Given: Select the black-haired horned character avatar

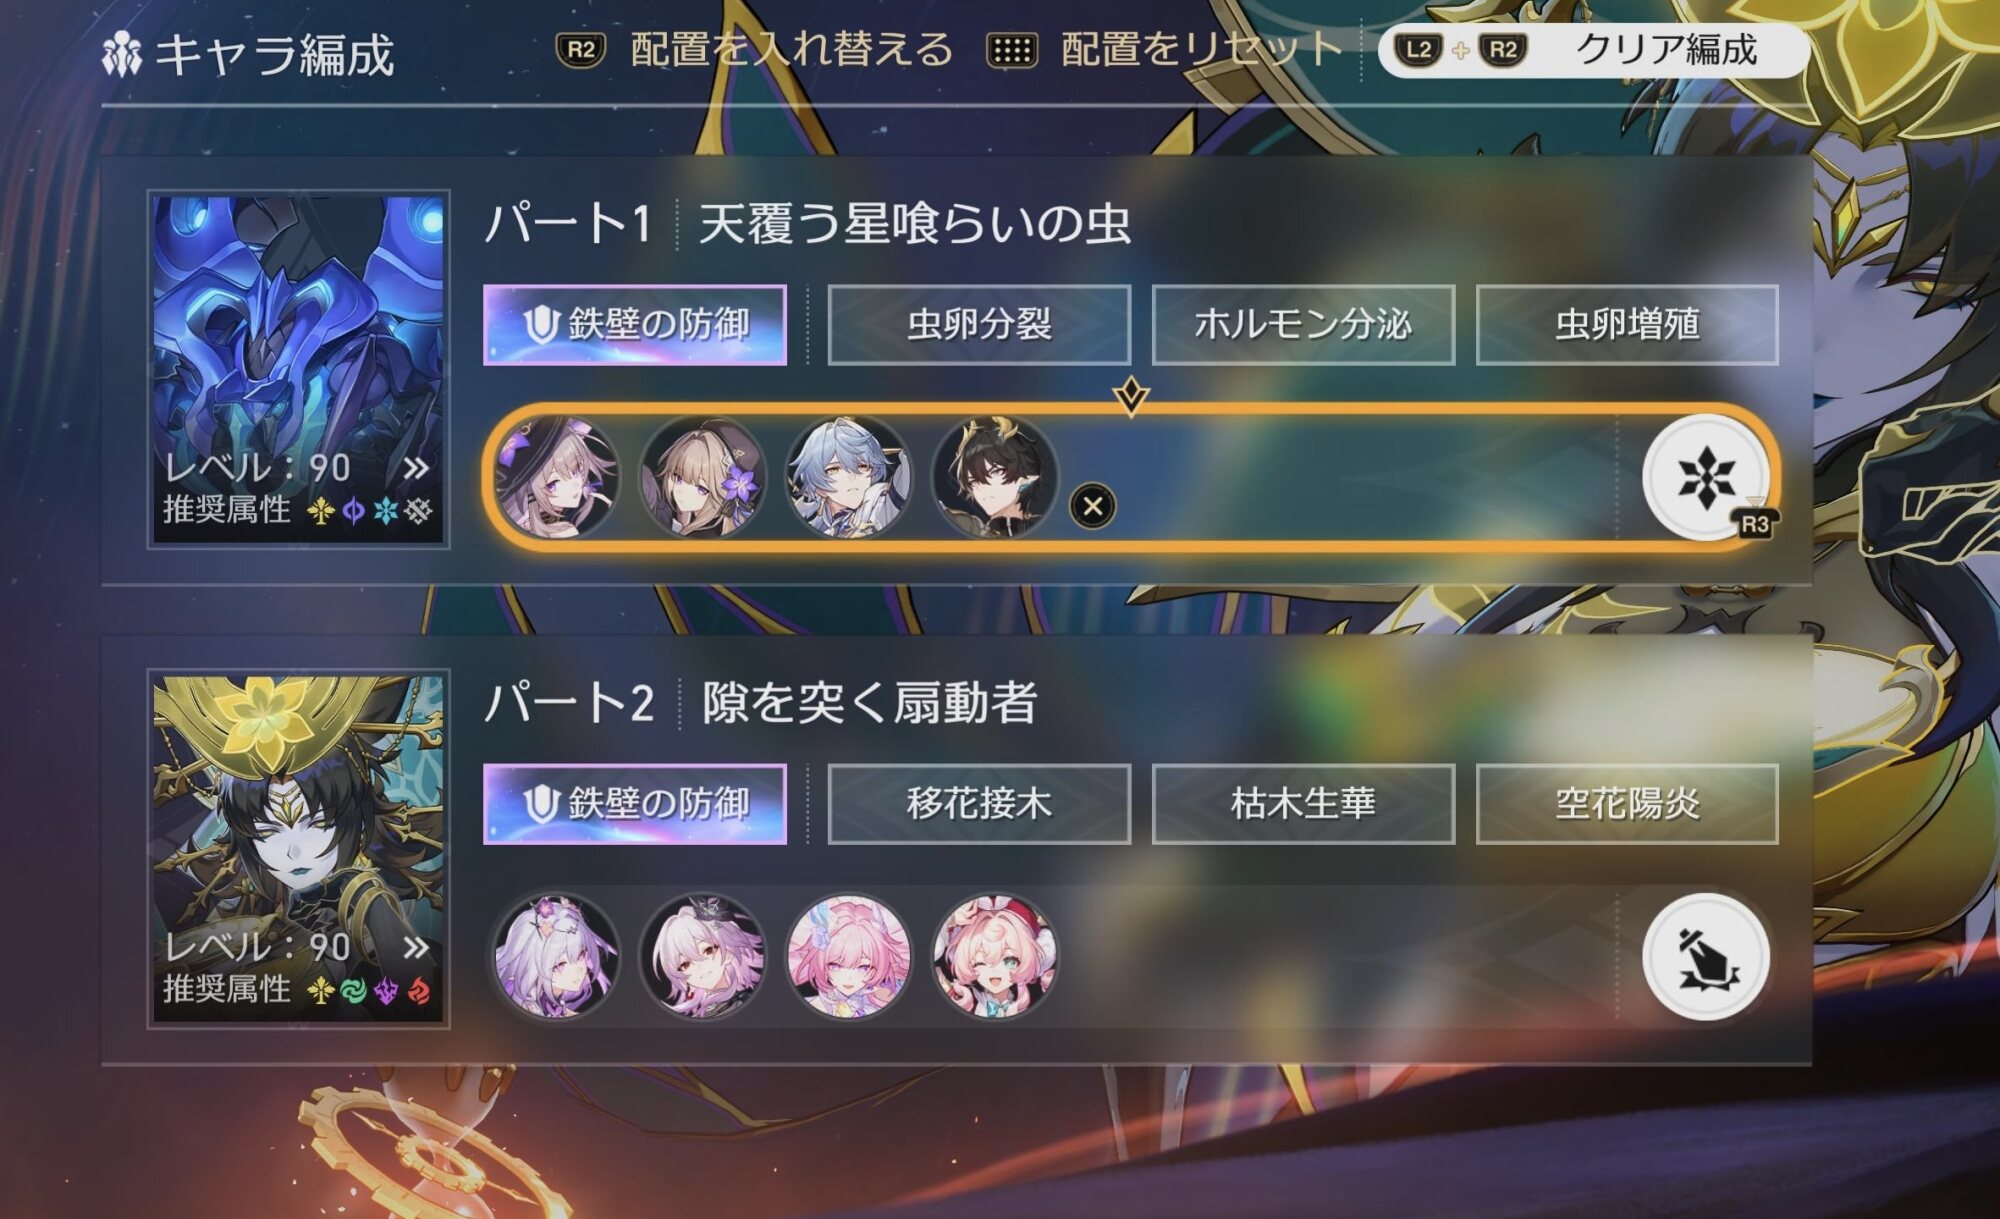Looking at the screenshot, I should click(x=995, y=477).
